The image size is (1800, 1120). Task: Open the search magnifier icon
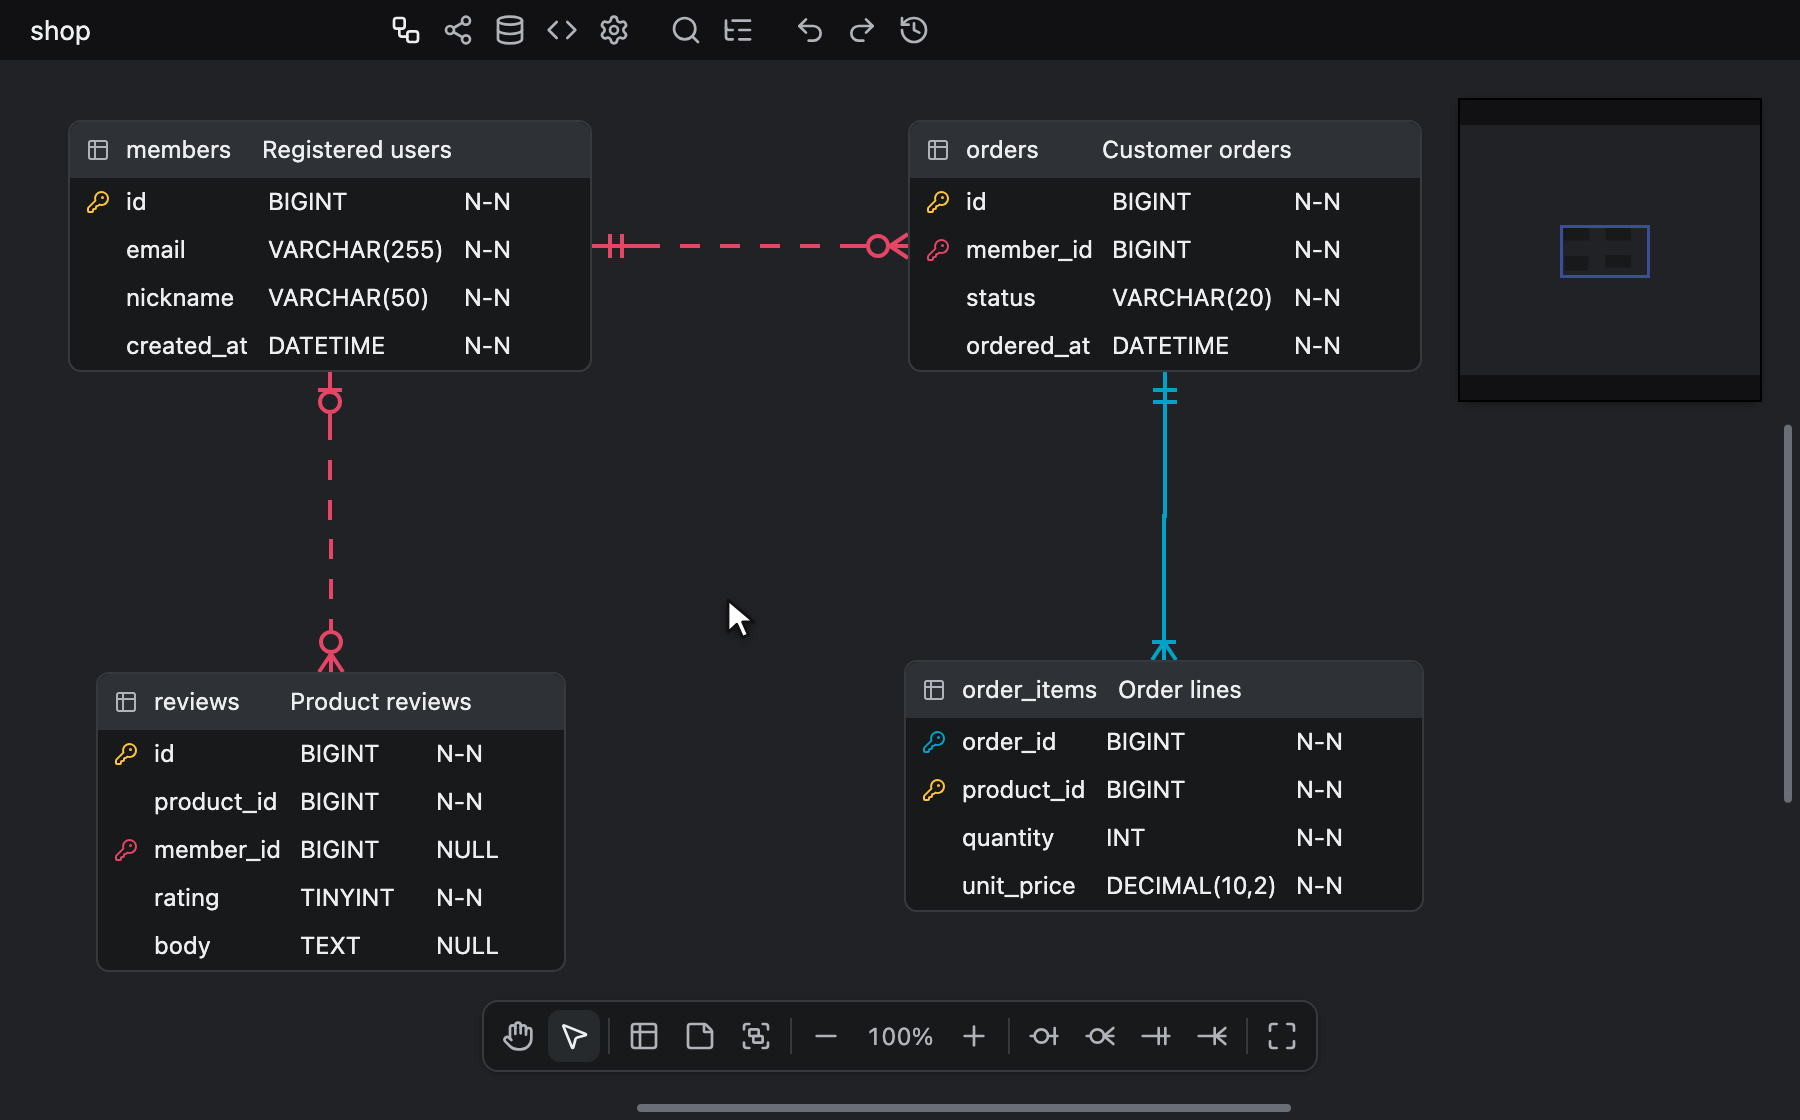(x=685, y=30)
